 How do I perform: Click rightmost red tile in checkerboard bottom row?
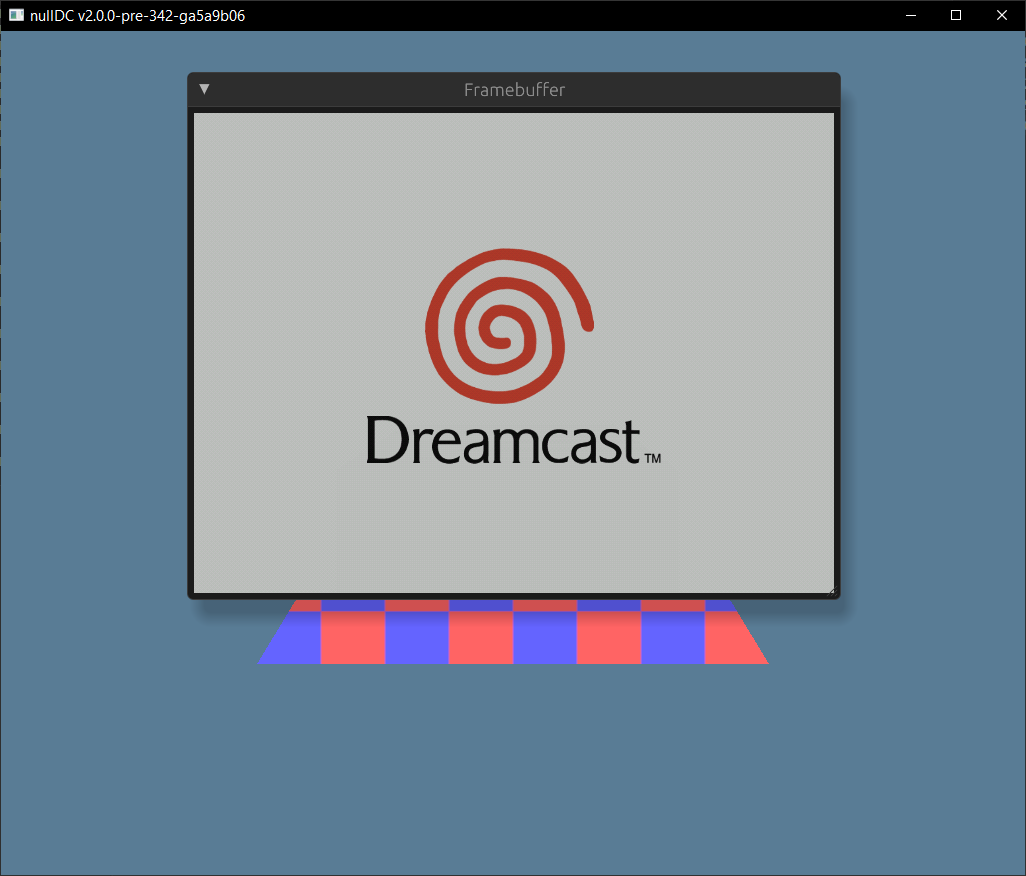(x=731, y=638)
